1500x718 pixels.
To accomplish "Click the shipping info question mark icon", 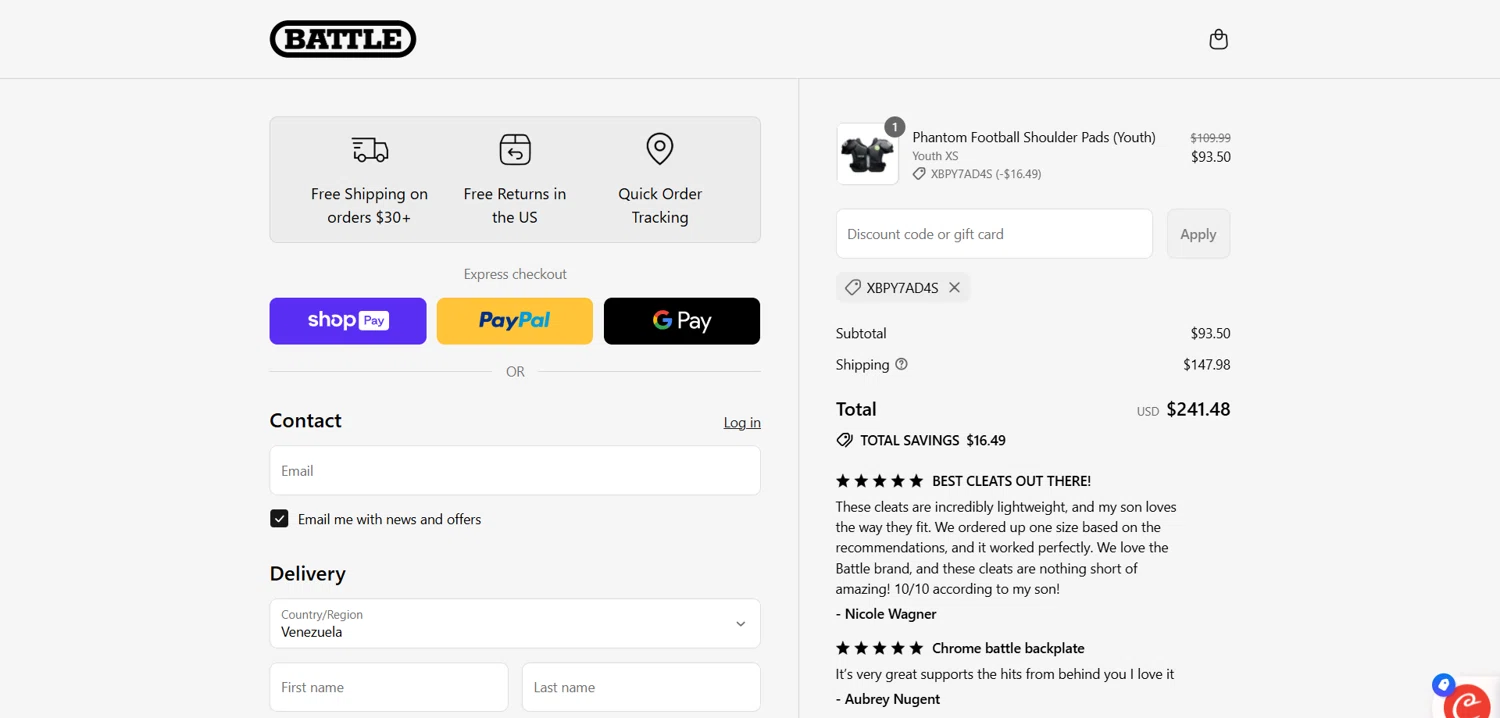I will click(x=901, y=364).
